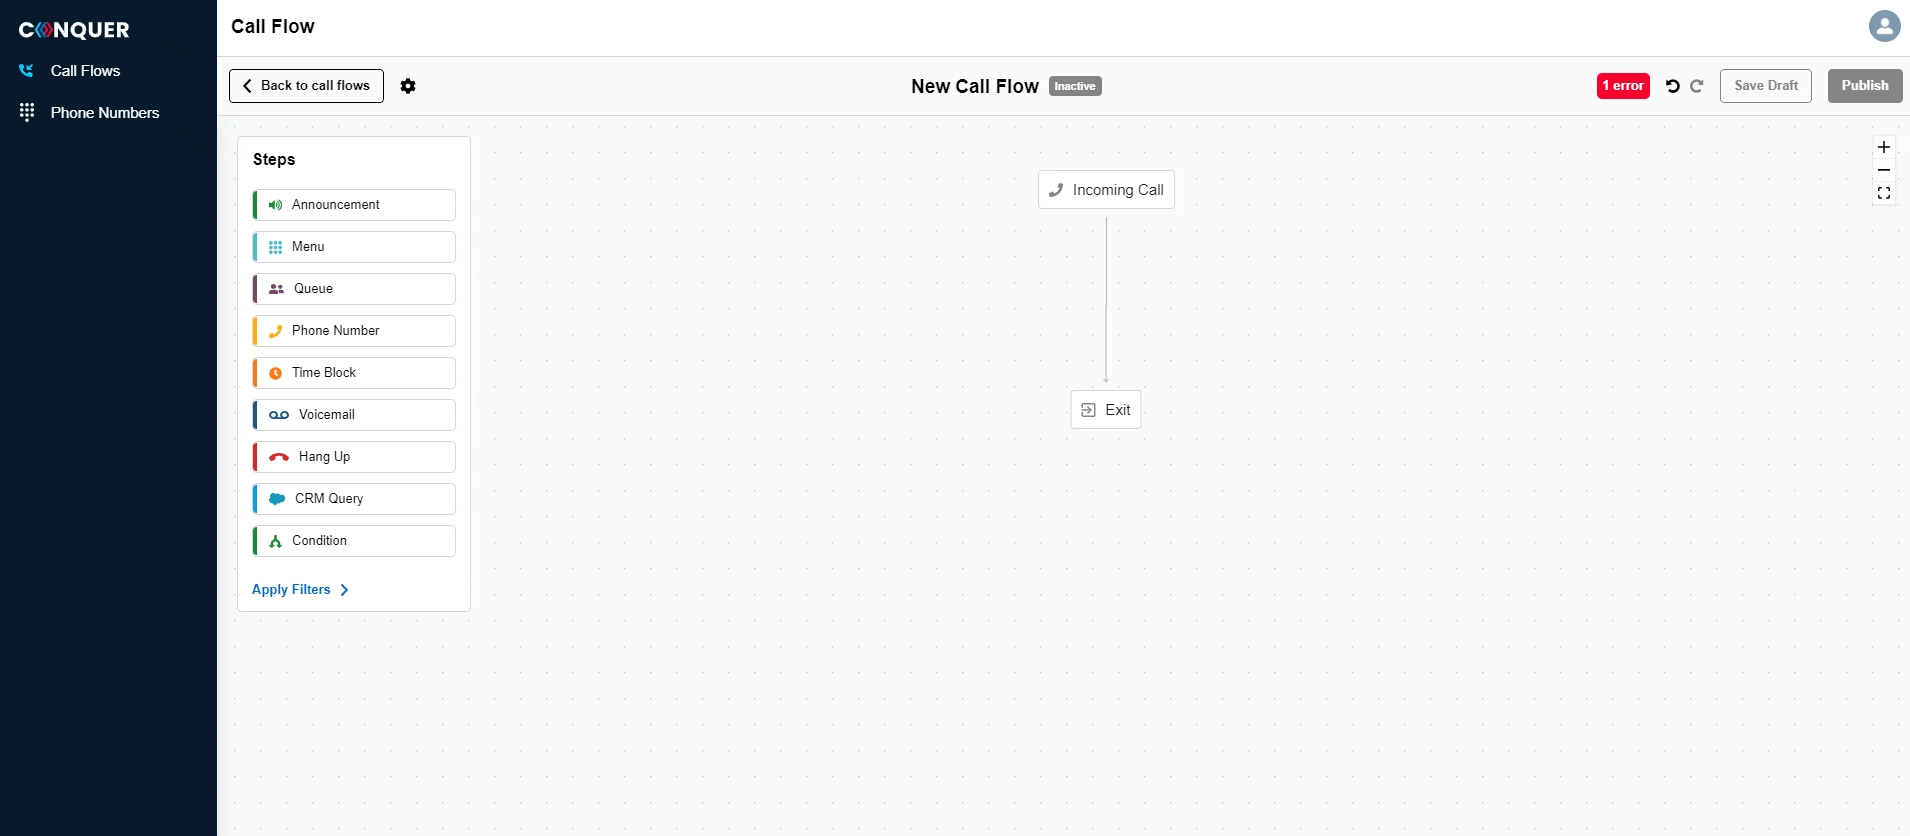Select the Queue step

pyautogui.click(x=354, y=289)
